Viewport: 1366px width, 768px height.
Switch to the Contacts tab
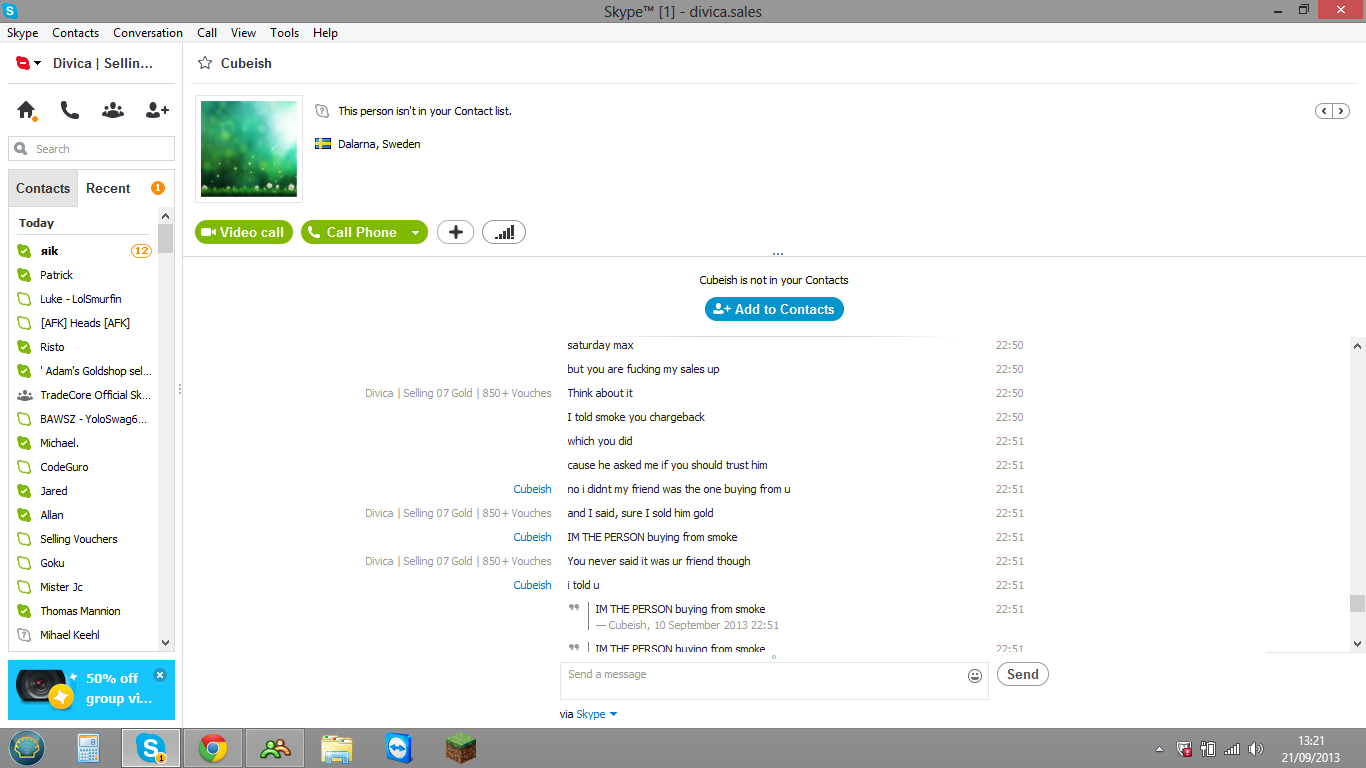[43, 188]
